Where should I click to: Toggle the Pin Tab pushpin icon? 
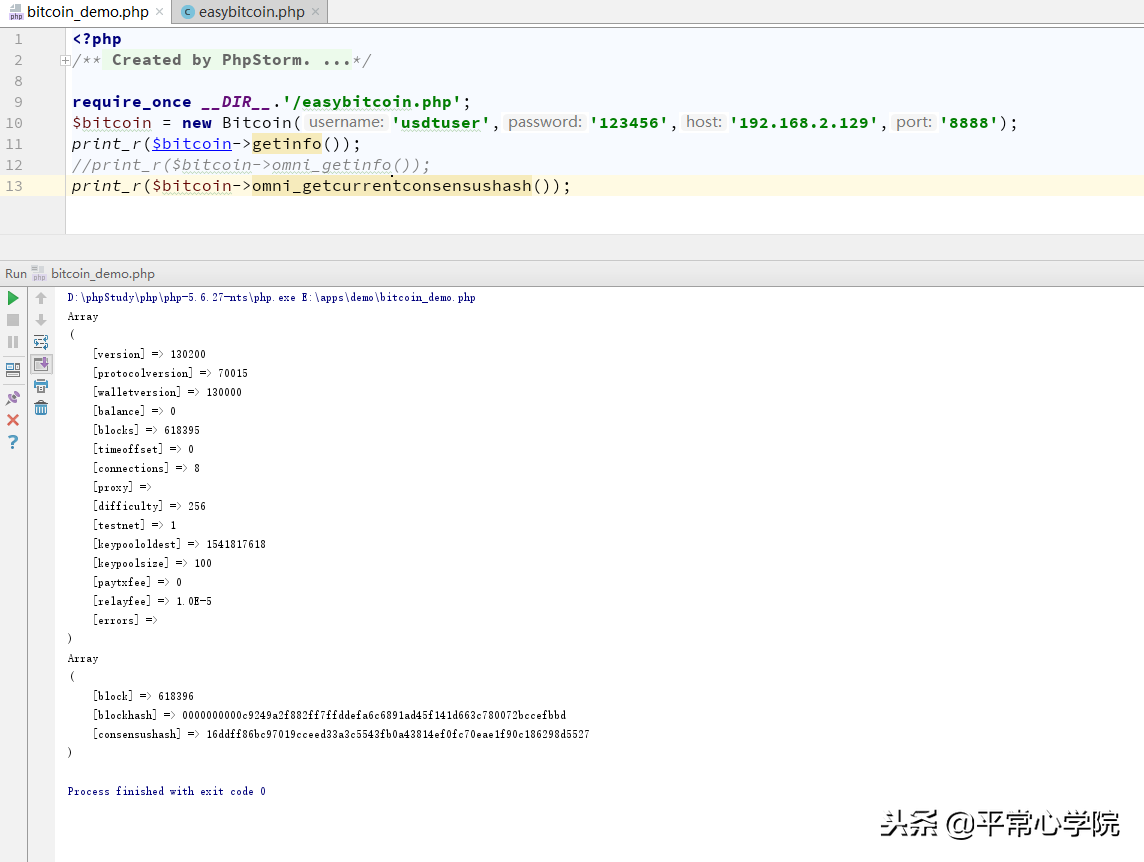point(13,397)
